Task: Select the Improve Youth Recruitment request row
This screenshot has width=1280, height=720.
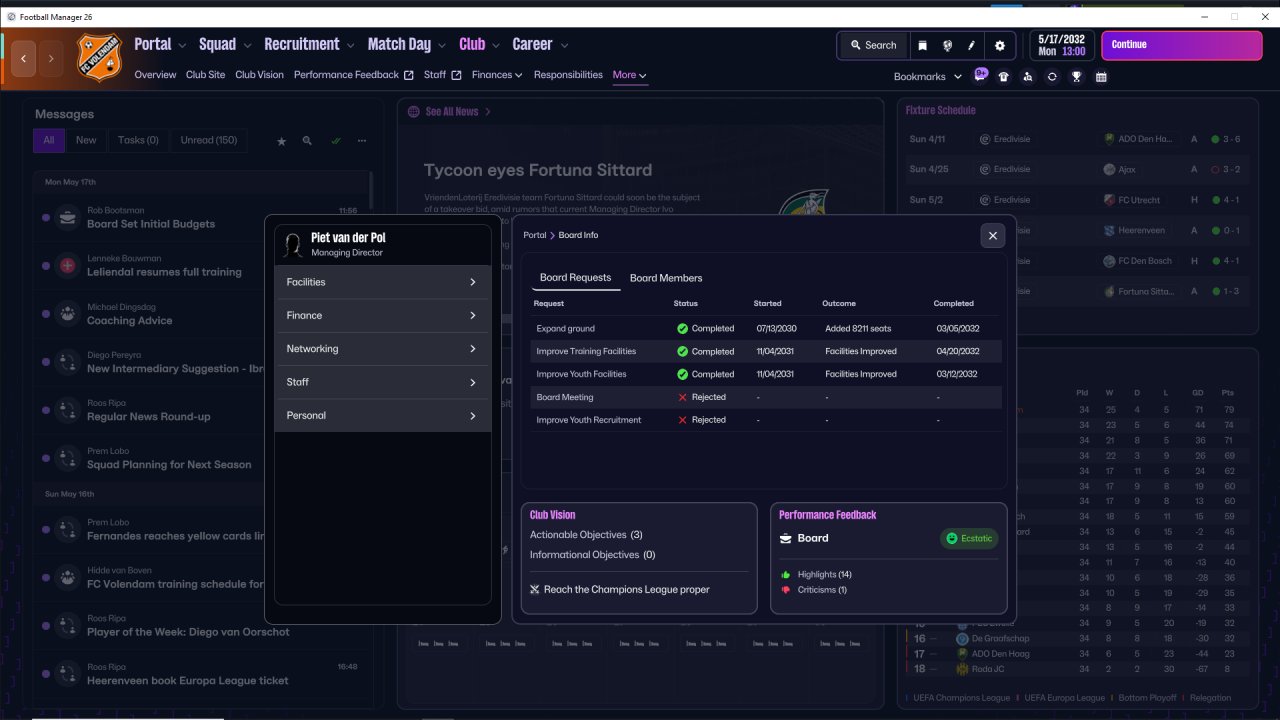Action: click(767, 420)
